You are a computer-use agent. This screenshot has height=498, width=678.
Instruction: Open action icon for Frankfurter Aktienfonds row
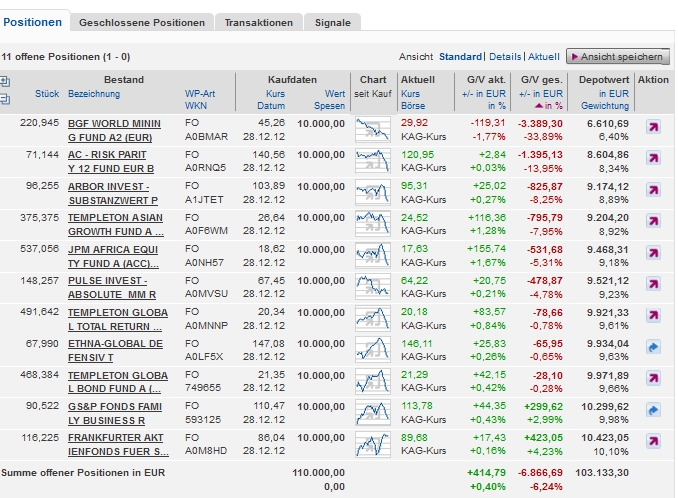coord(653,441)
